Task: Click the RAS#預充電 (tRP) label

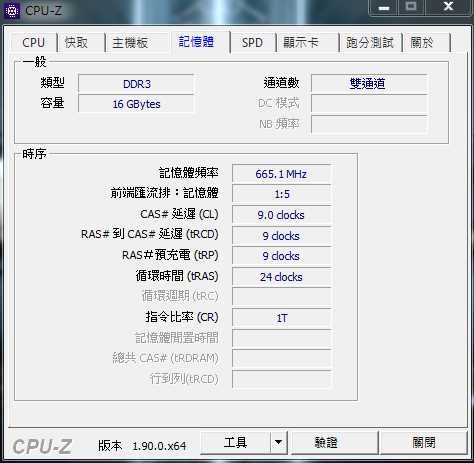Action: (x=170, y=255)
